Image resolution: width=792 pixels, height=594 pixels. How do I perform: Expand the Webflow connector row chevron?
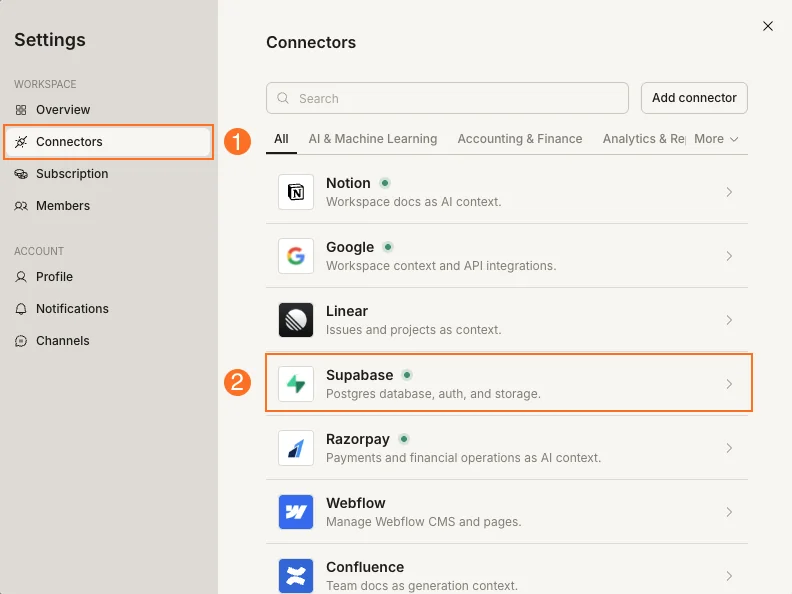729,512
